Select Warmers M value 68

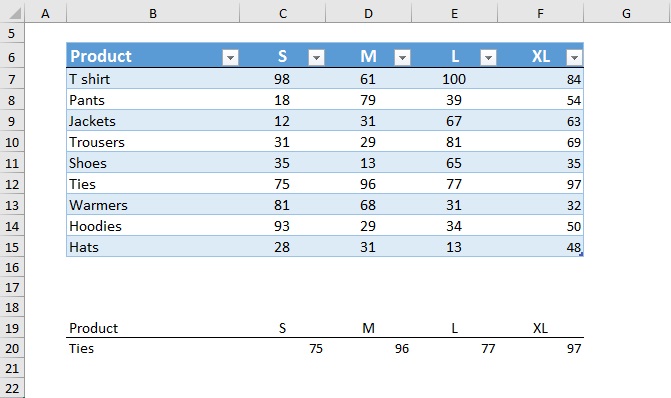click(368, 205)
